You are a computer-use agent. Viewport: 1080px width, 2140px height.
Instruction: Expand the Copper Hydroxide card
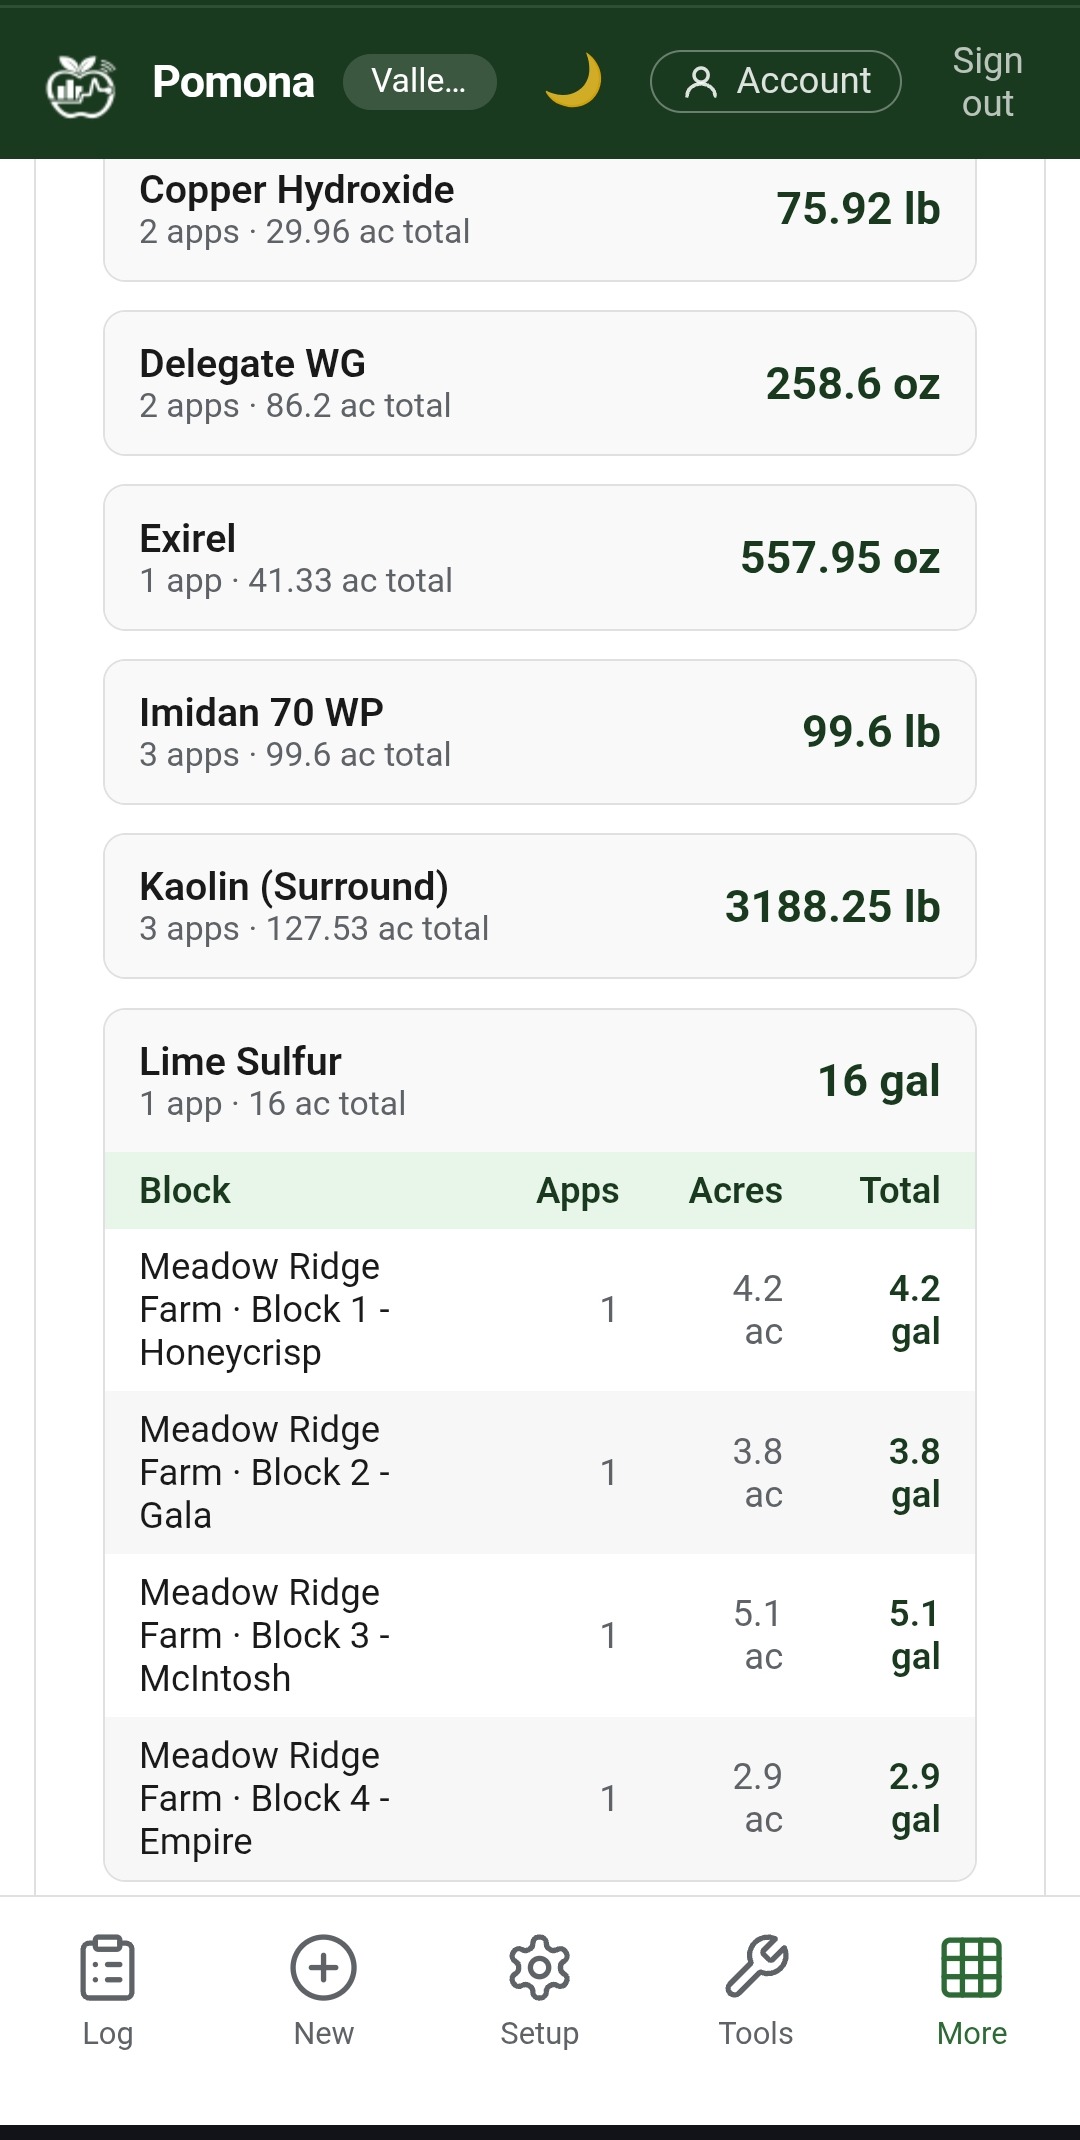coord(539,211)
